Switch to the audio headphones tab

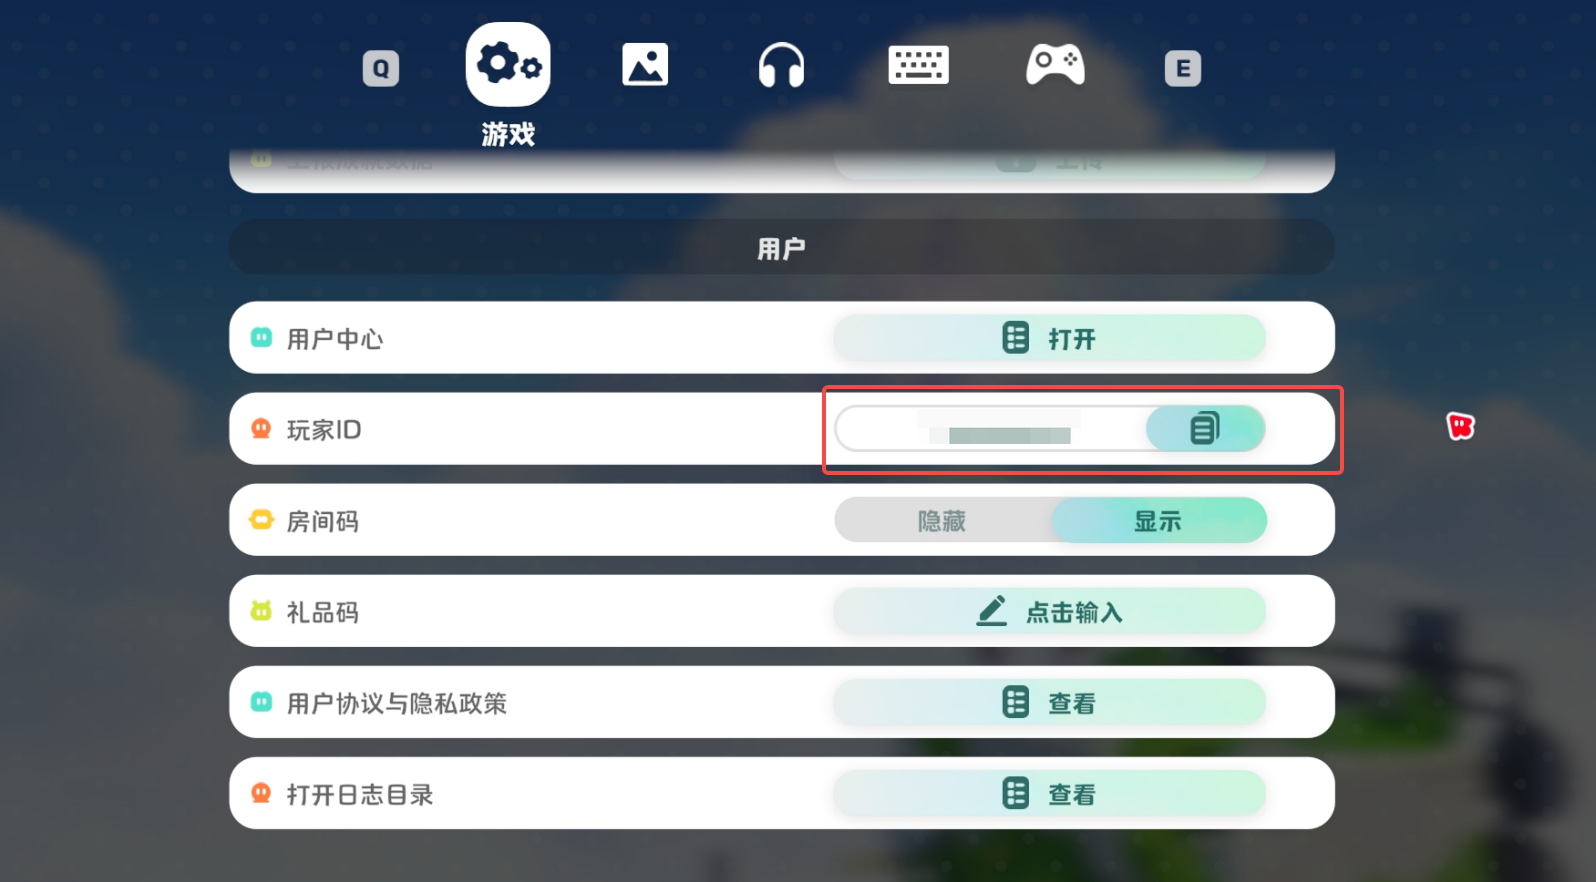tap(781, 65)
